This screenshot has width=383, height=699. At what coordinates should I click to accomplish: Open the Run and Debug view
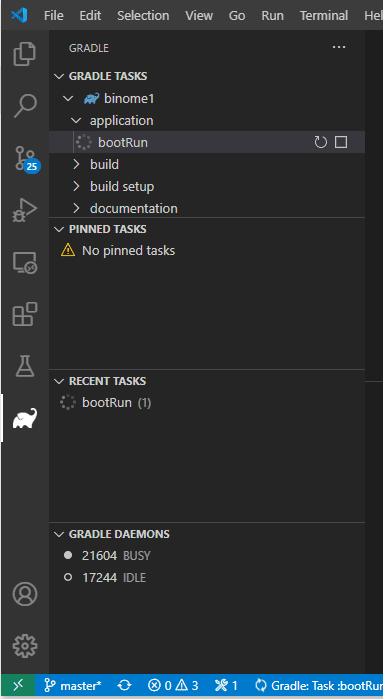[25, 210]
